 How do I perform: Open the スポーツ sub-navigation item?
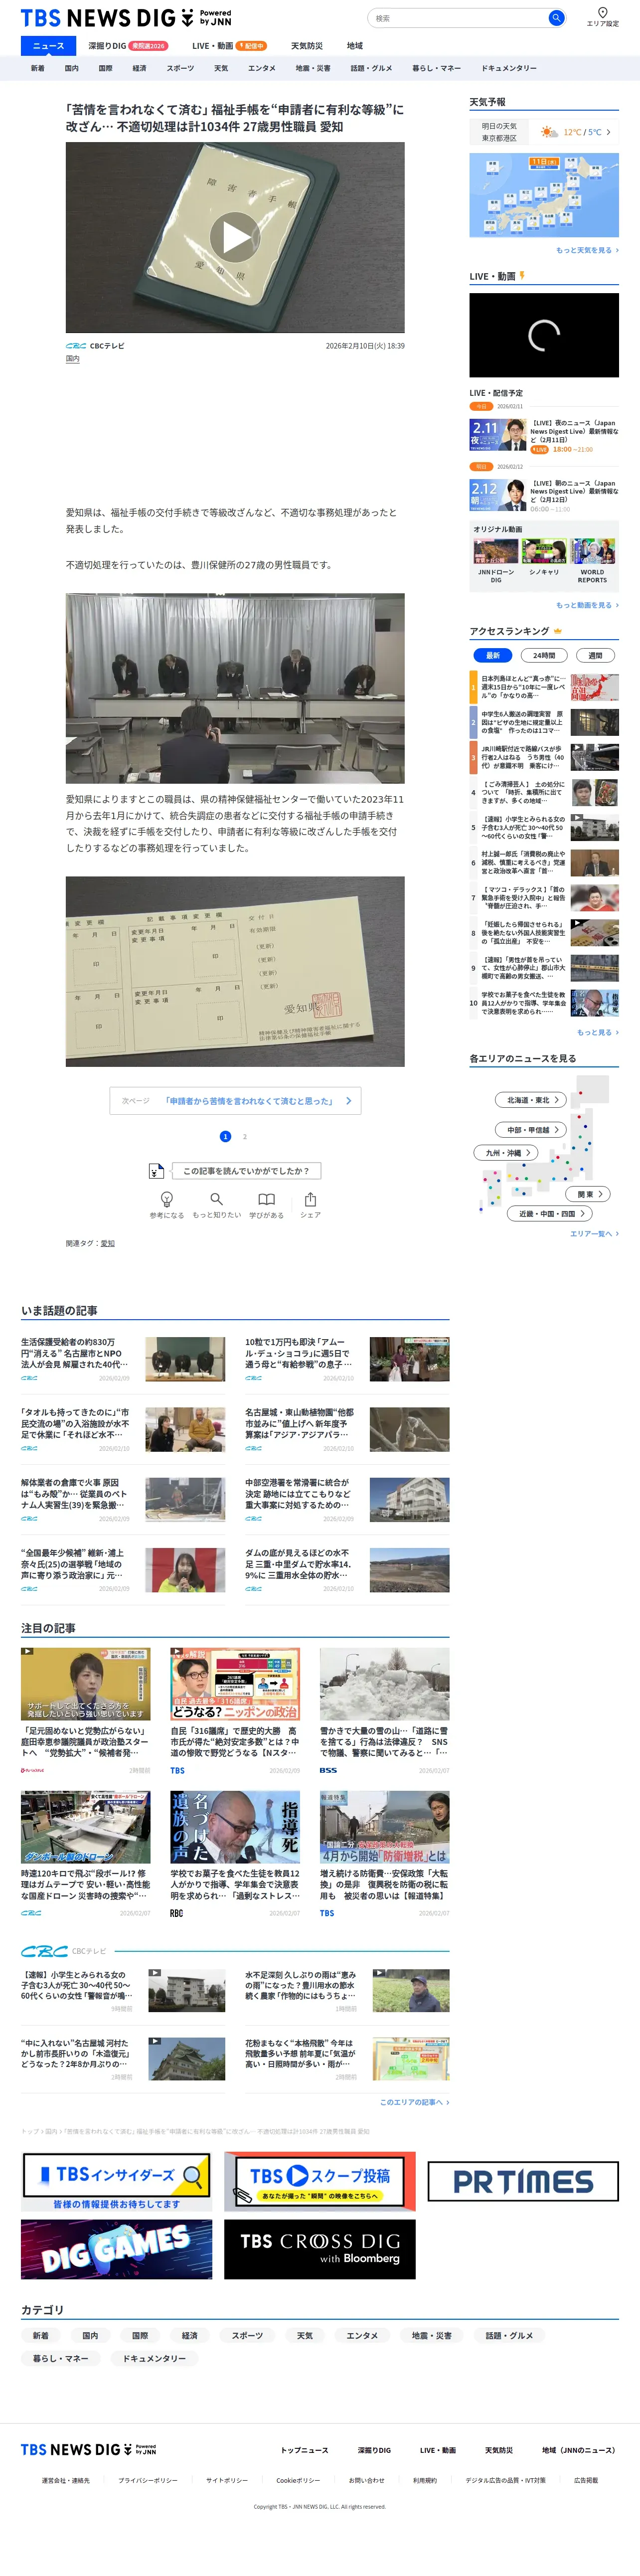(x=181, y=68)
